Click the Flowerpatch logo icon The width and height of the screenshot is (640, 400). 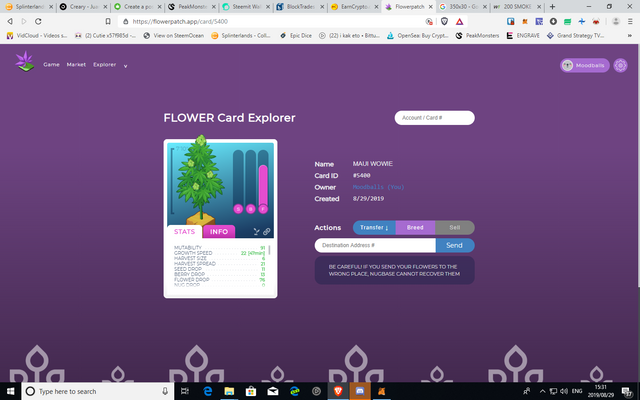(x=24, y=62)
